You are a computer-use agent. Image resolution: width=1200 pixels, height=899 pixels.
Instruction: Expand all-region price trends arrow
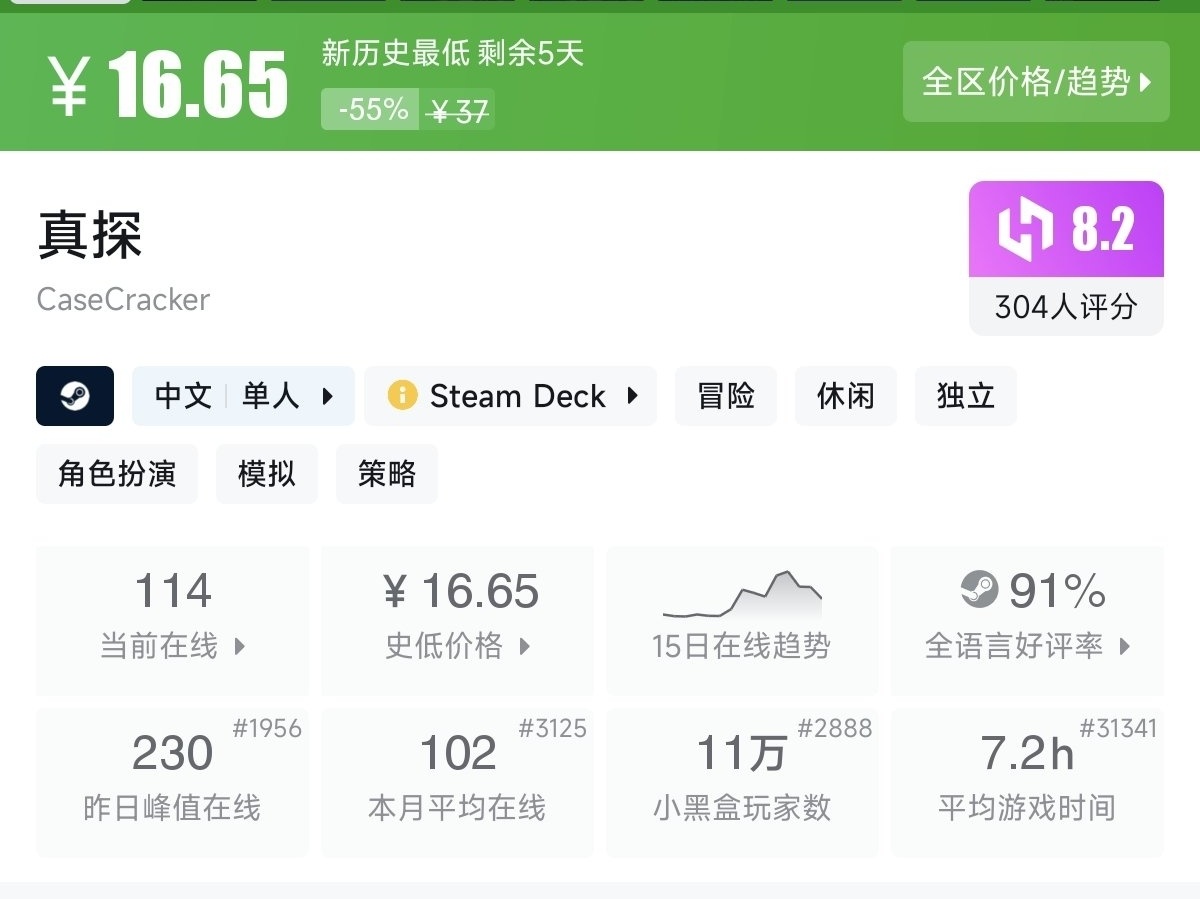(x=1146, y=82)
